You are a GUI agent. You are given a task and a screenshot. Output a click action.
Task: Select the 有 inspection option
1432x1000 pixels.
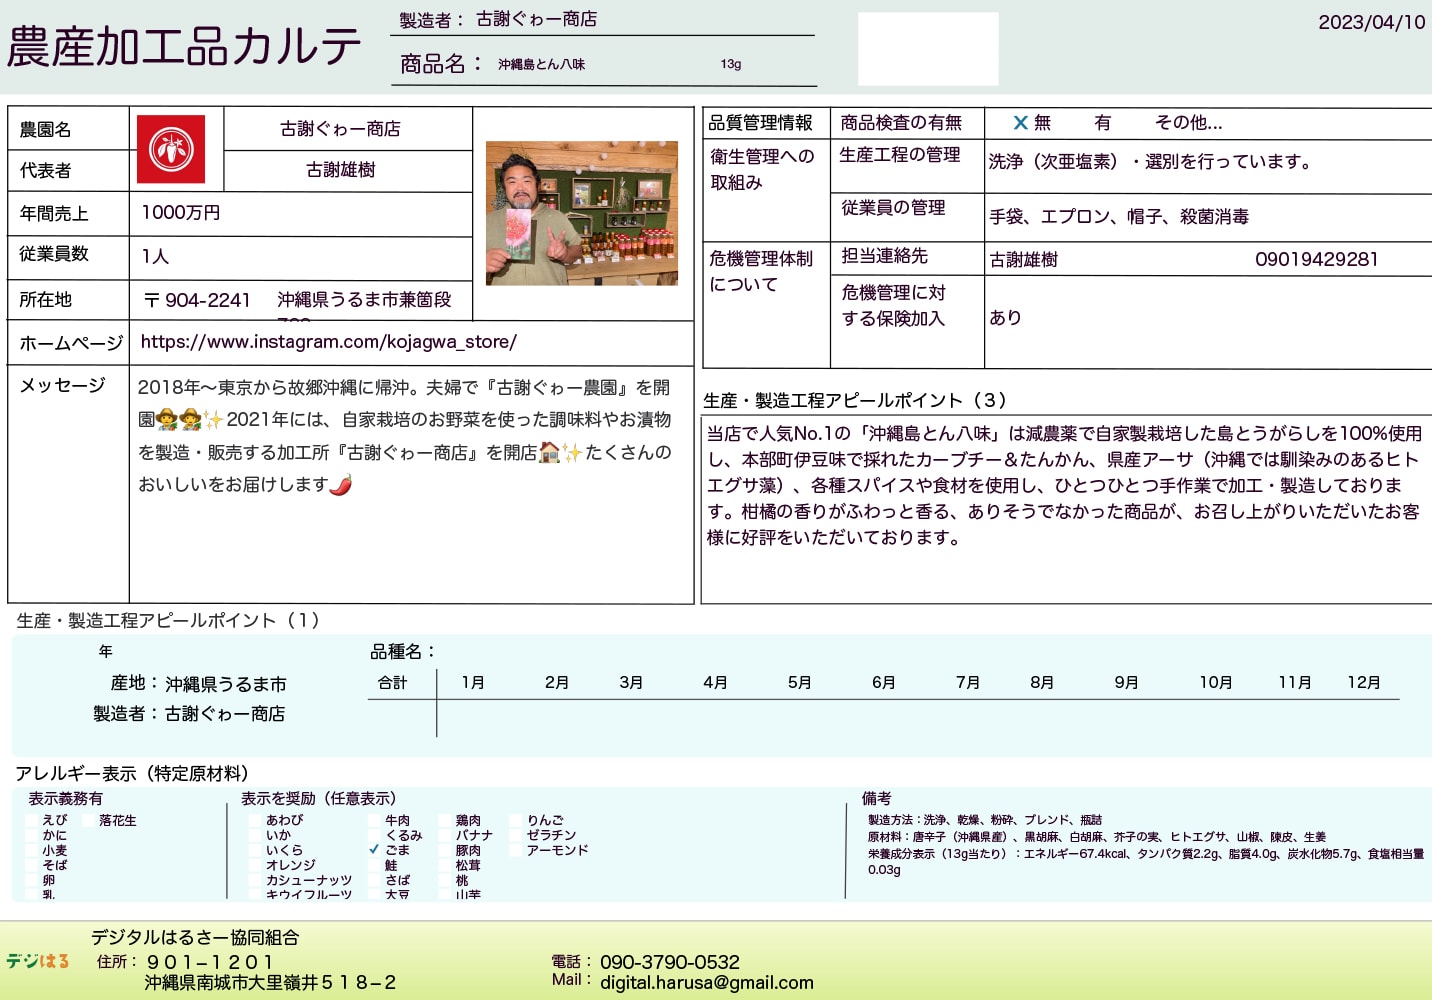(x=1102, y=123)
